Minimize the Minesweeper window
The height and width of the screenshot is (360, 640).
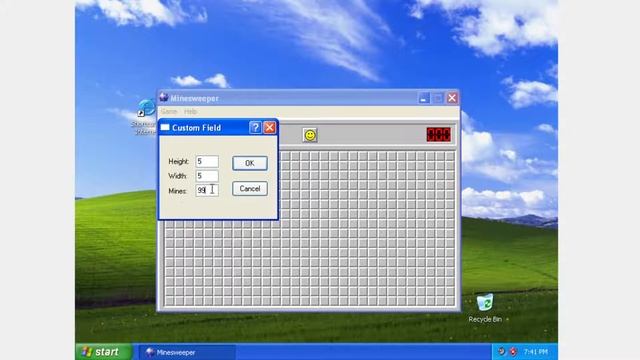424,98
